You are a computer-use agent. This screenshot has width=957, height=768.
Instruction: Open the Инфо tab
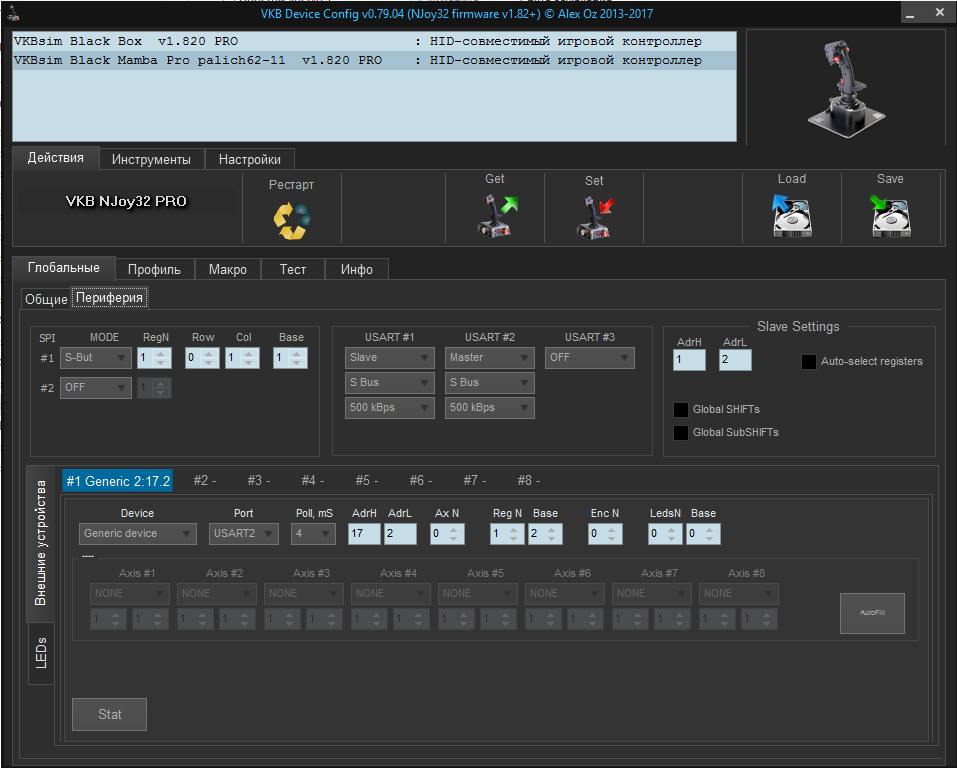click(x=357, y=269)
